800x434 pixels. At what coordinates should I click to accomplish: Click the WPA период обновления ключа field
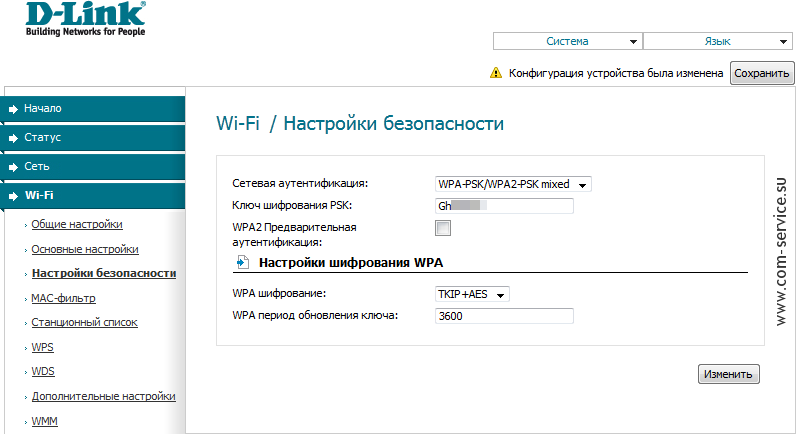[x=504, y=316]
